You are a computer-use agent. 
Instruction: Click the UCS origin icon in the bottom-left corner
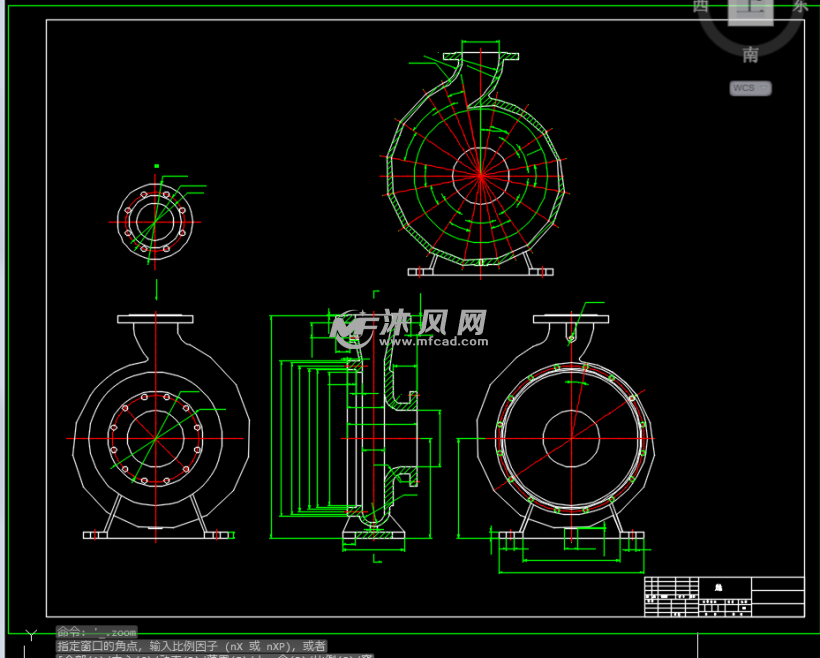30,636
